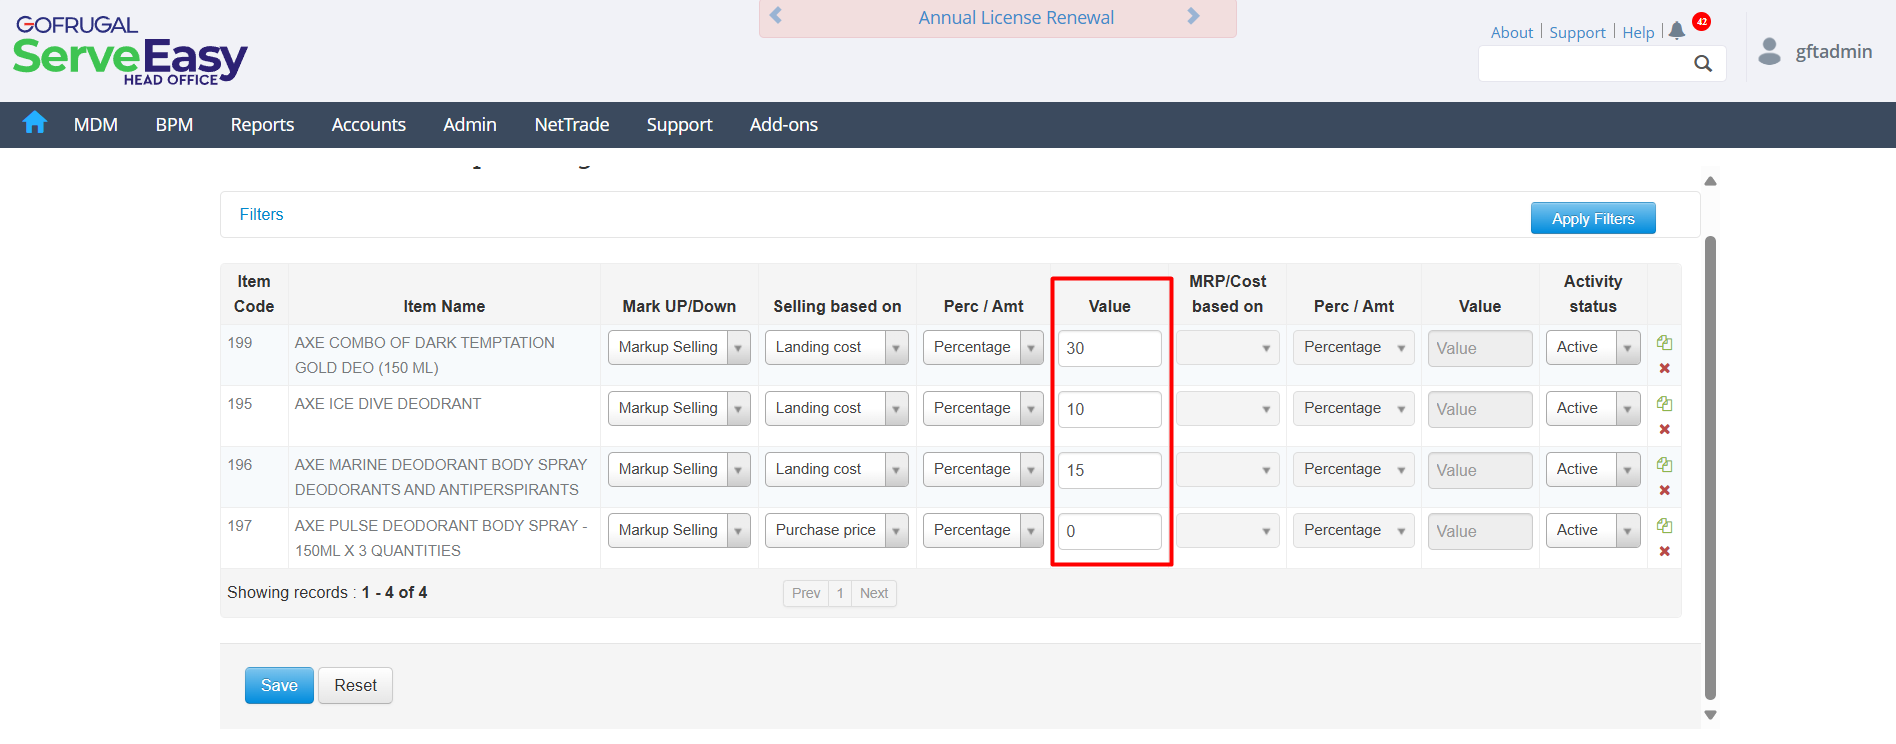Click the GoFrugal ServeEasy logo

(x=130, y=51)
